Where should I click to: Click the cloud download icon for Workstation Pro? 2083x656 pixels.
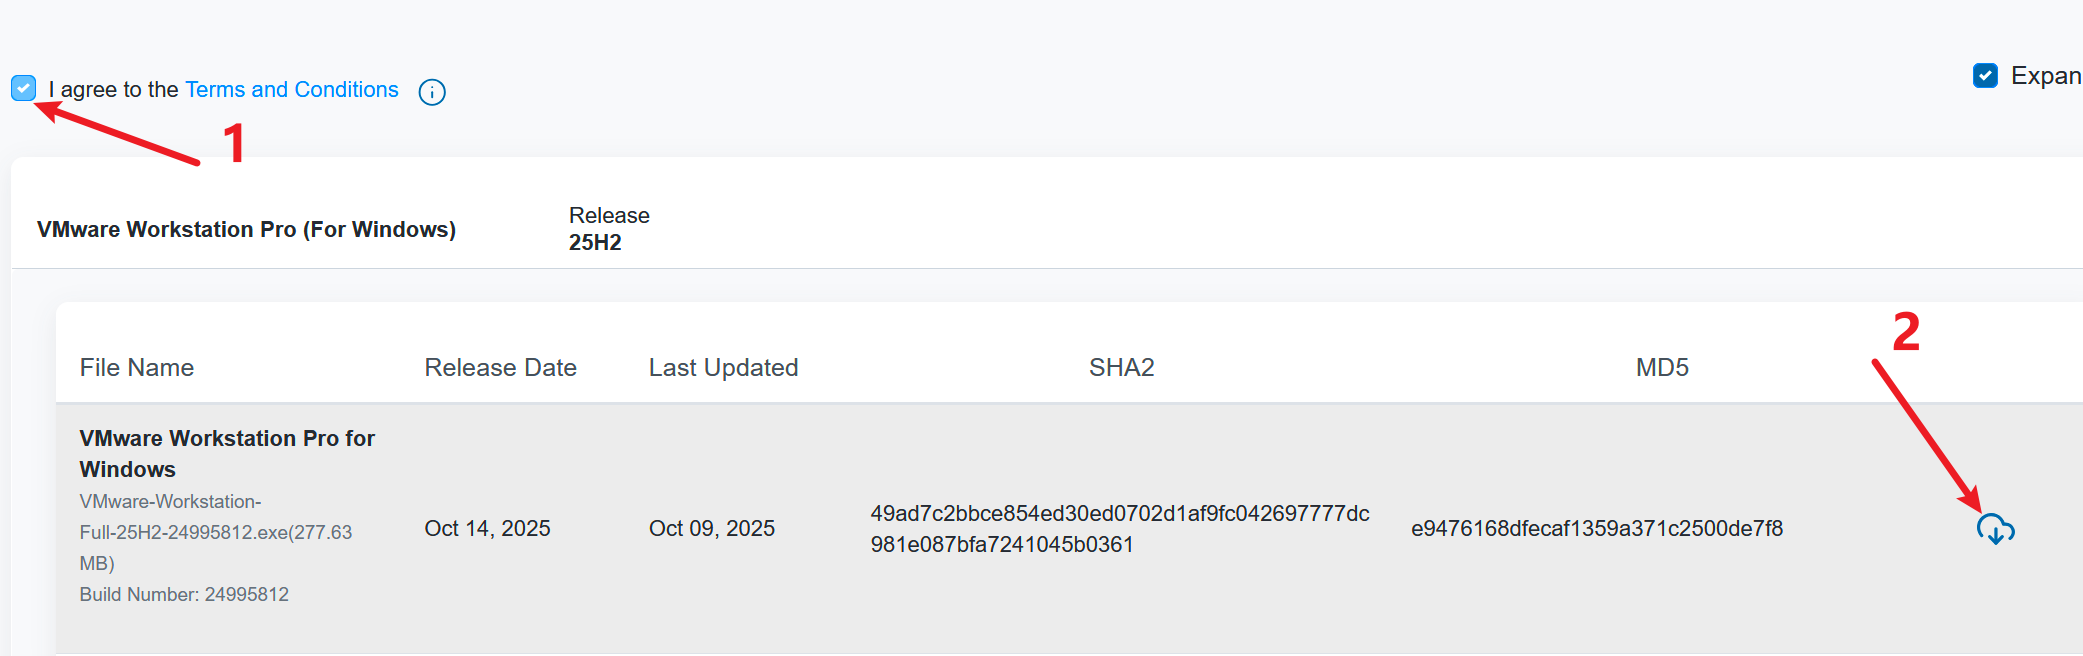tap(1995, 529)
